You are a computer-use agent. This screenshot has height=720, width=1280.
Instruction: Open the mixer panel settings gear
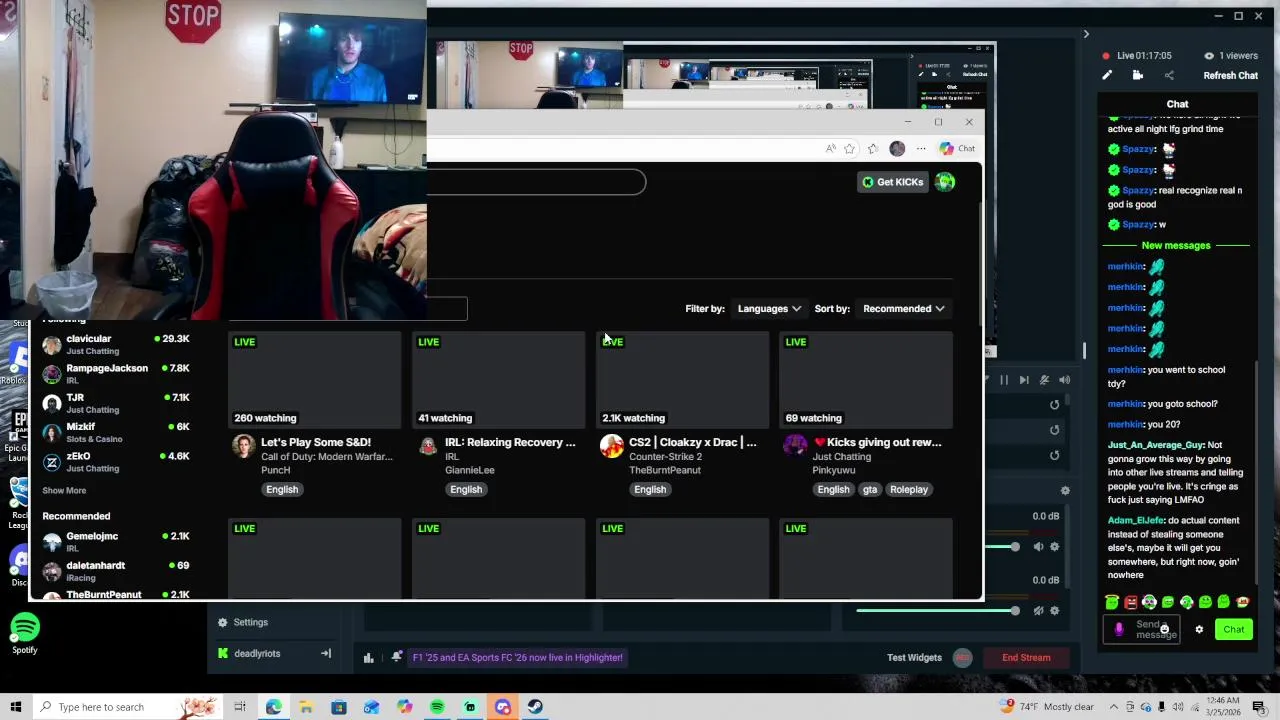pos(1065,490)
